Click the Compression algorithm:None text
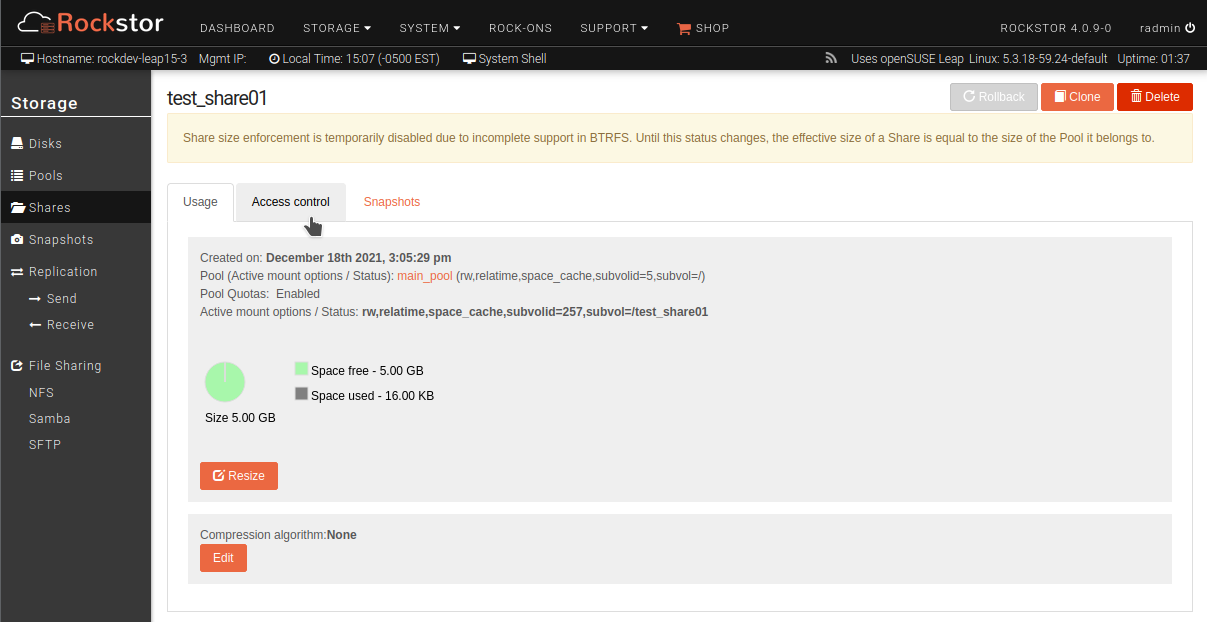This screenshot has height=622, width=1207. (278, 535)
